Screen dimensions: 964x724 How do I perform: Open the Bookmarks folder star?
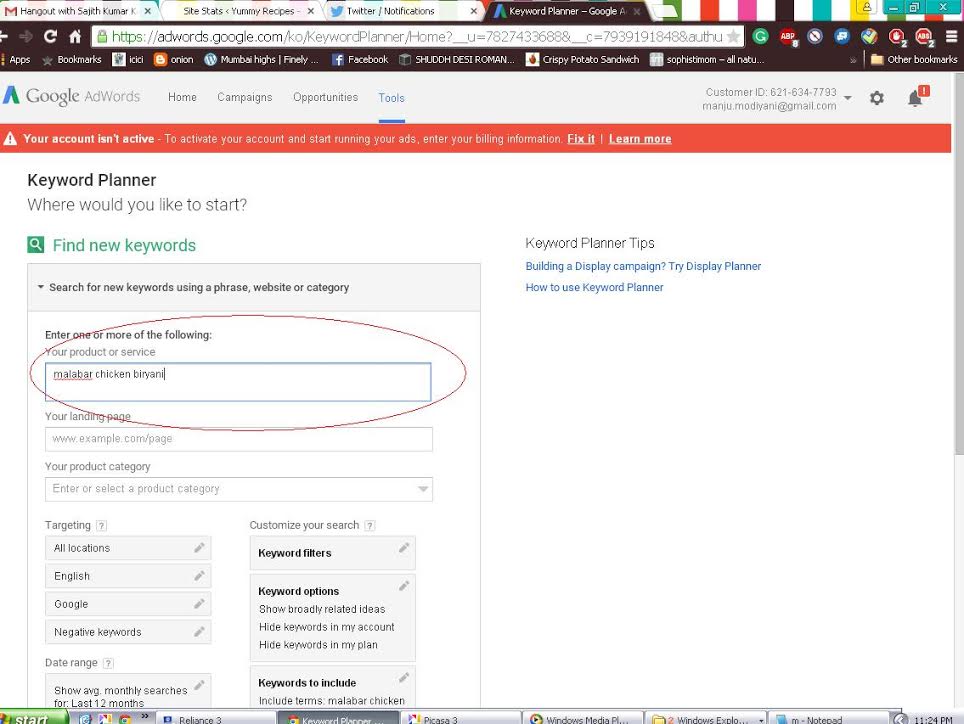pos(71,60)
